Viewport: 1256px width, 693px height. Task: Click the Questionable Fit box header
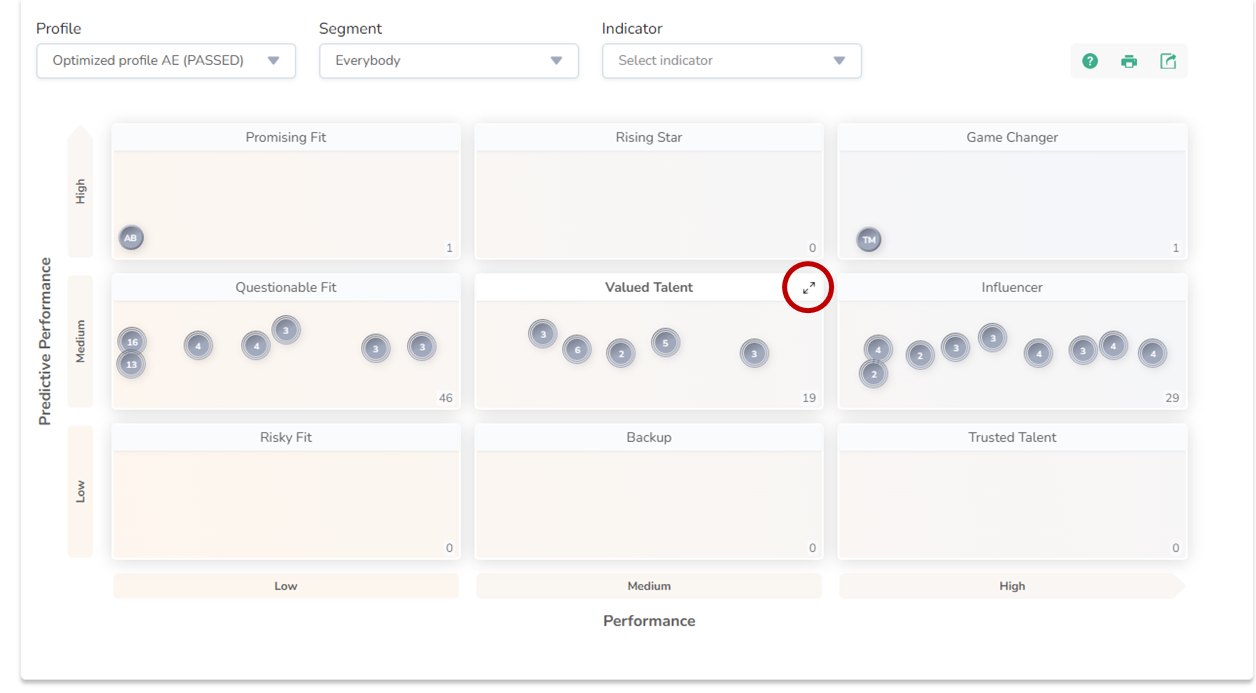[286, 288]
